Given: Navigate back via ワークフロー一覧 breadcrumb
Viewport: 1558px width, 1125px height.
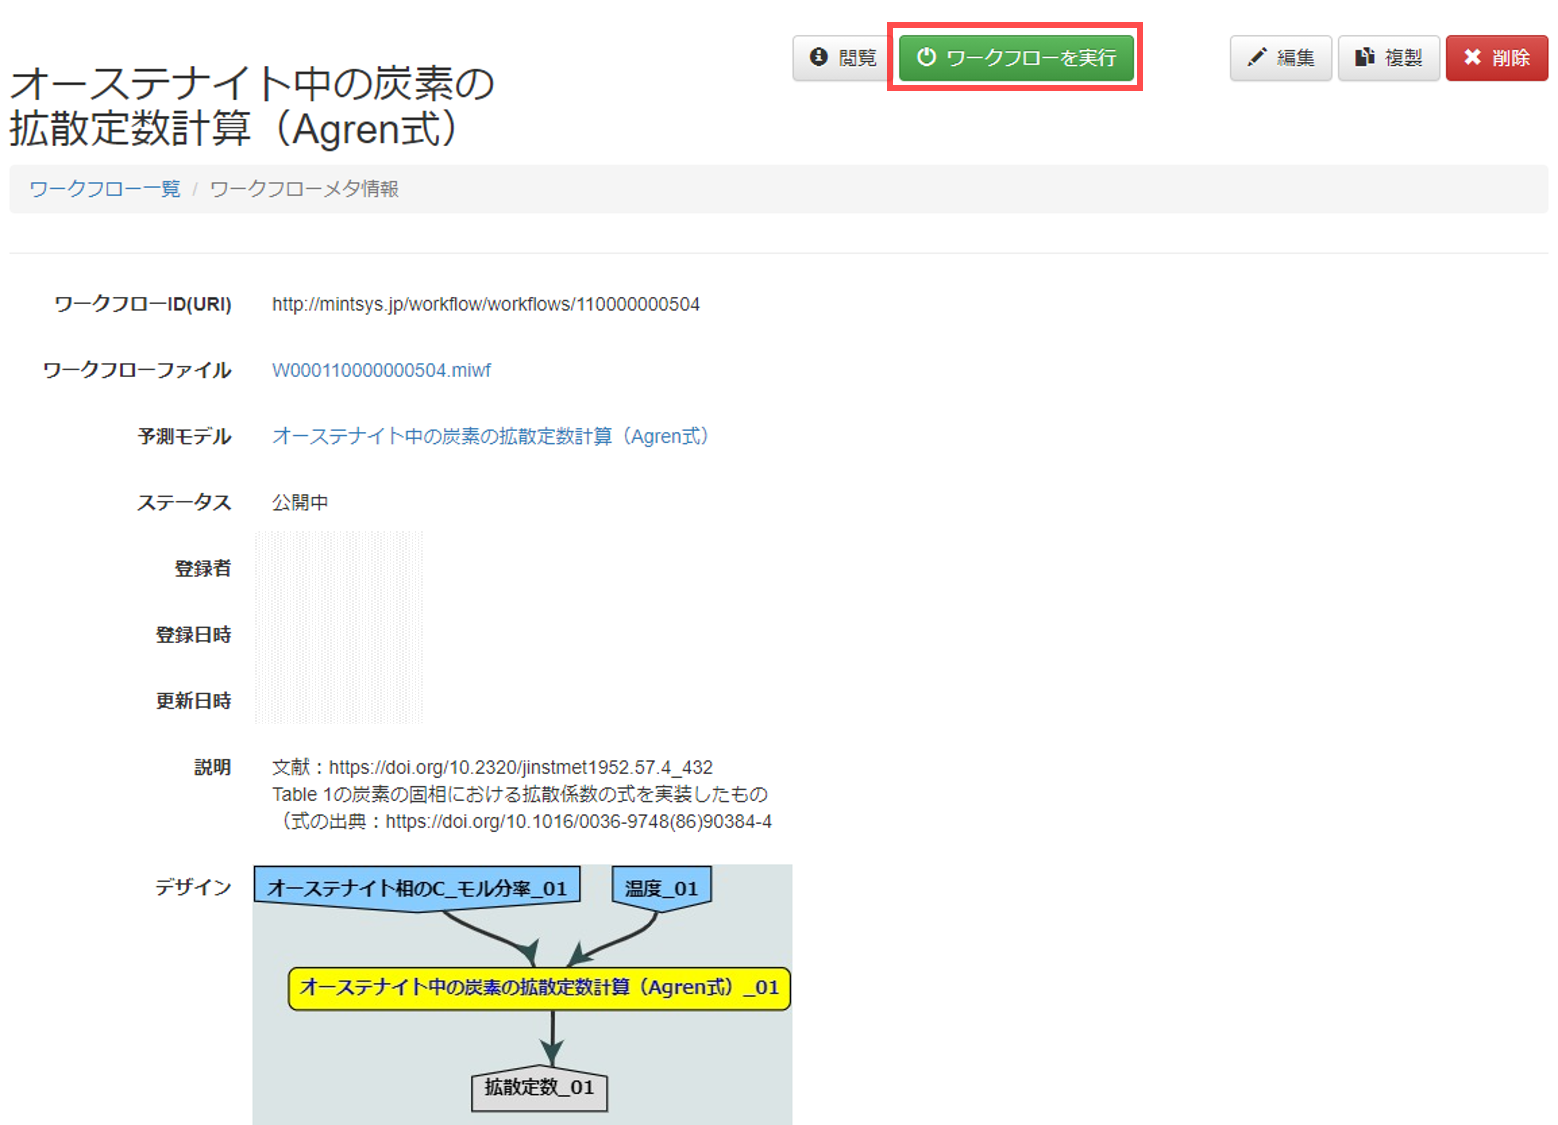Looking at the screenshot, I should point(104,187).
